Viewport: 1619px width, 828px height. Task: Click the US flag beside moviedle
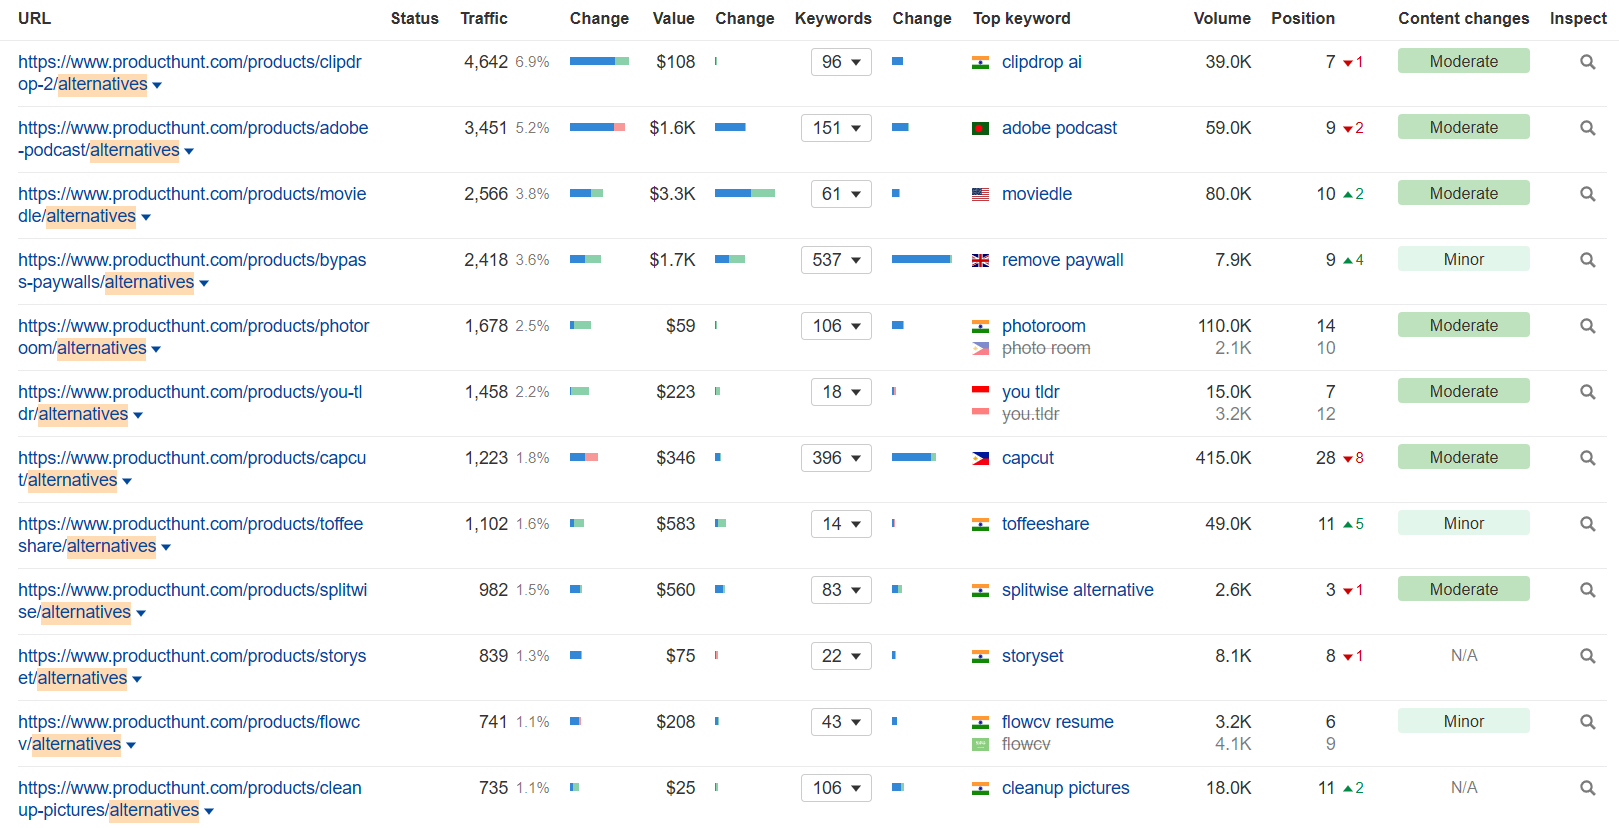coord(980,194)
